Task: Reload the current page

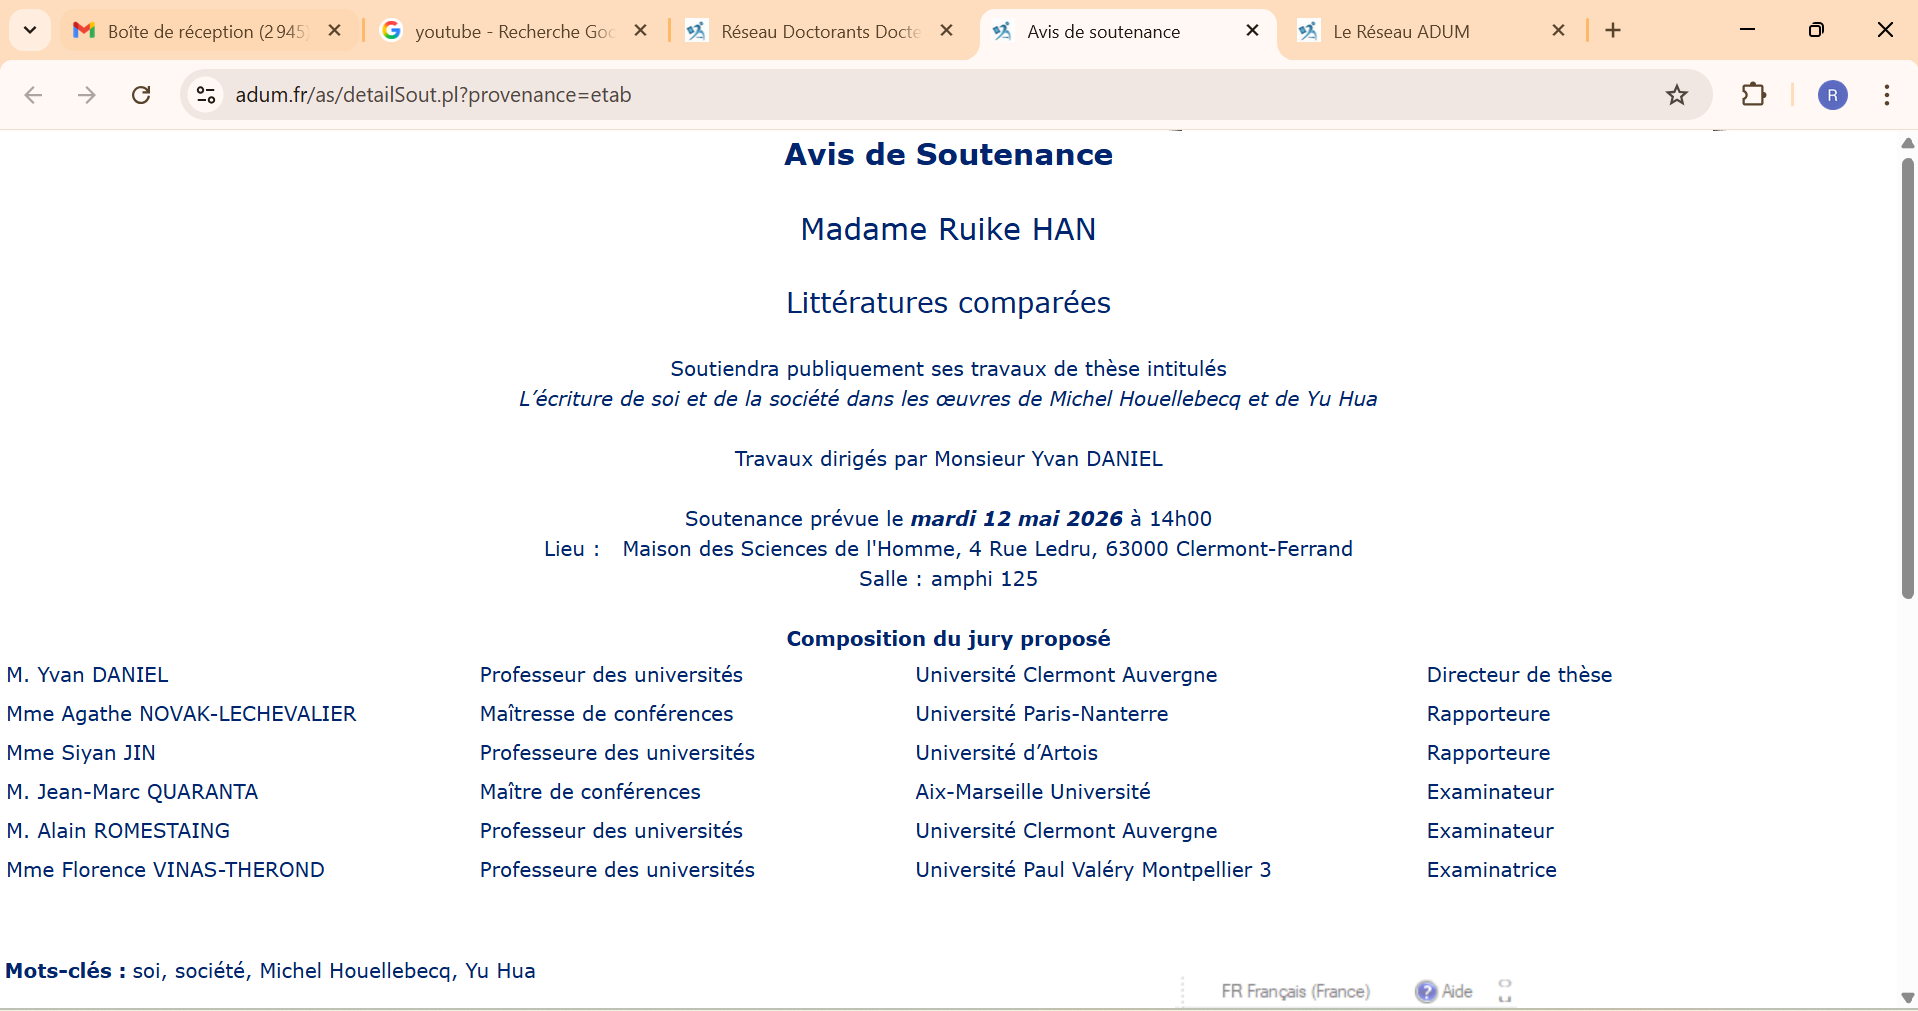Action: 141,95
